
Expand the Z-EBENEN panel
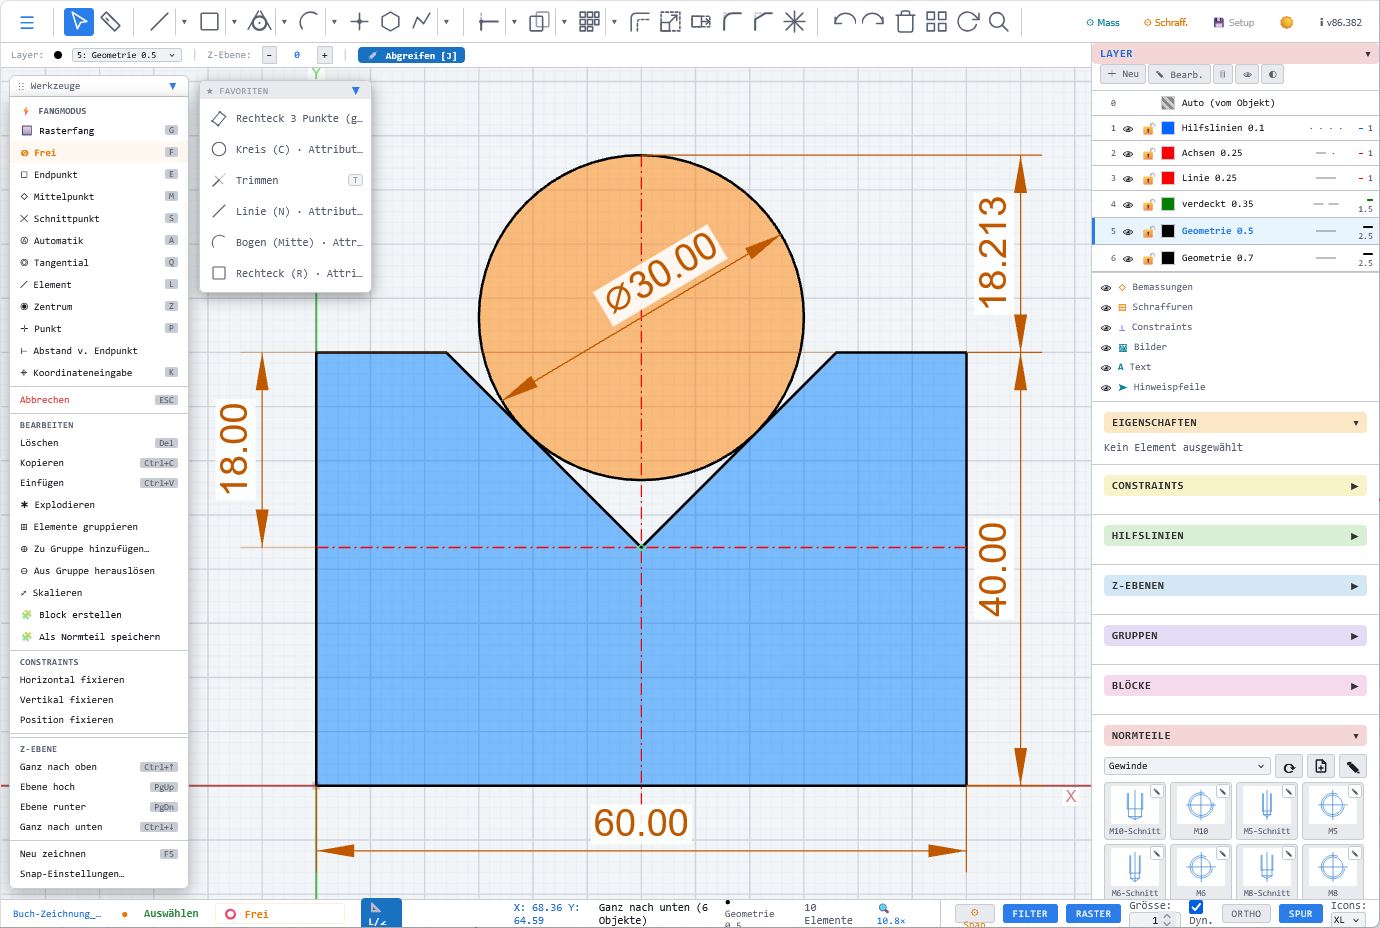click(1234, 586)
